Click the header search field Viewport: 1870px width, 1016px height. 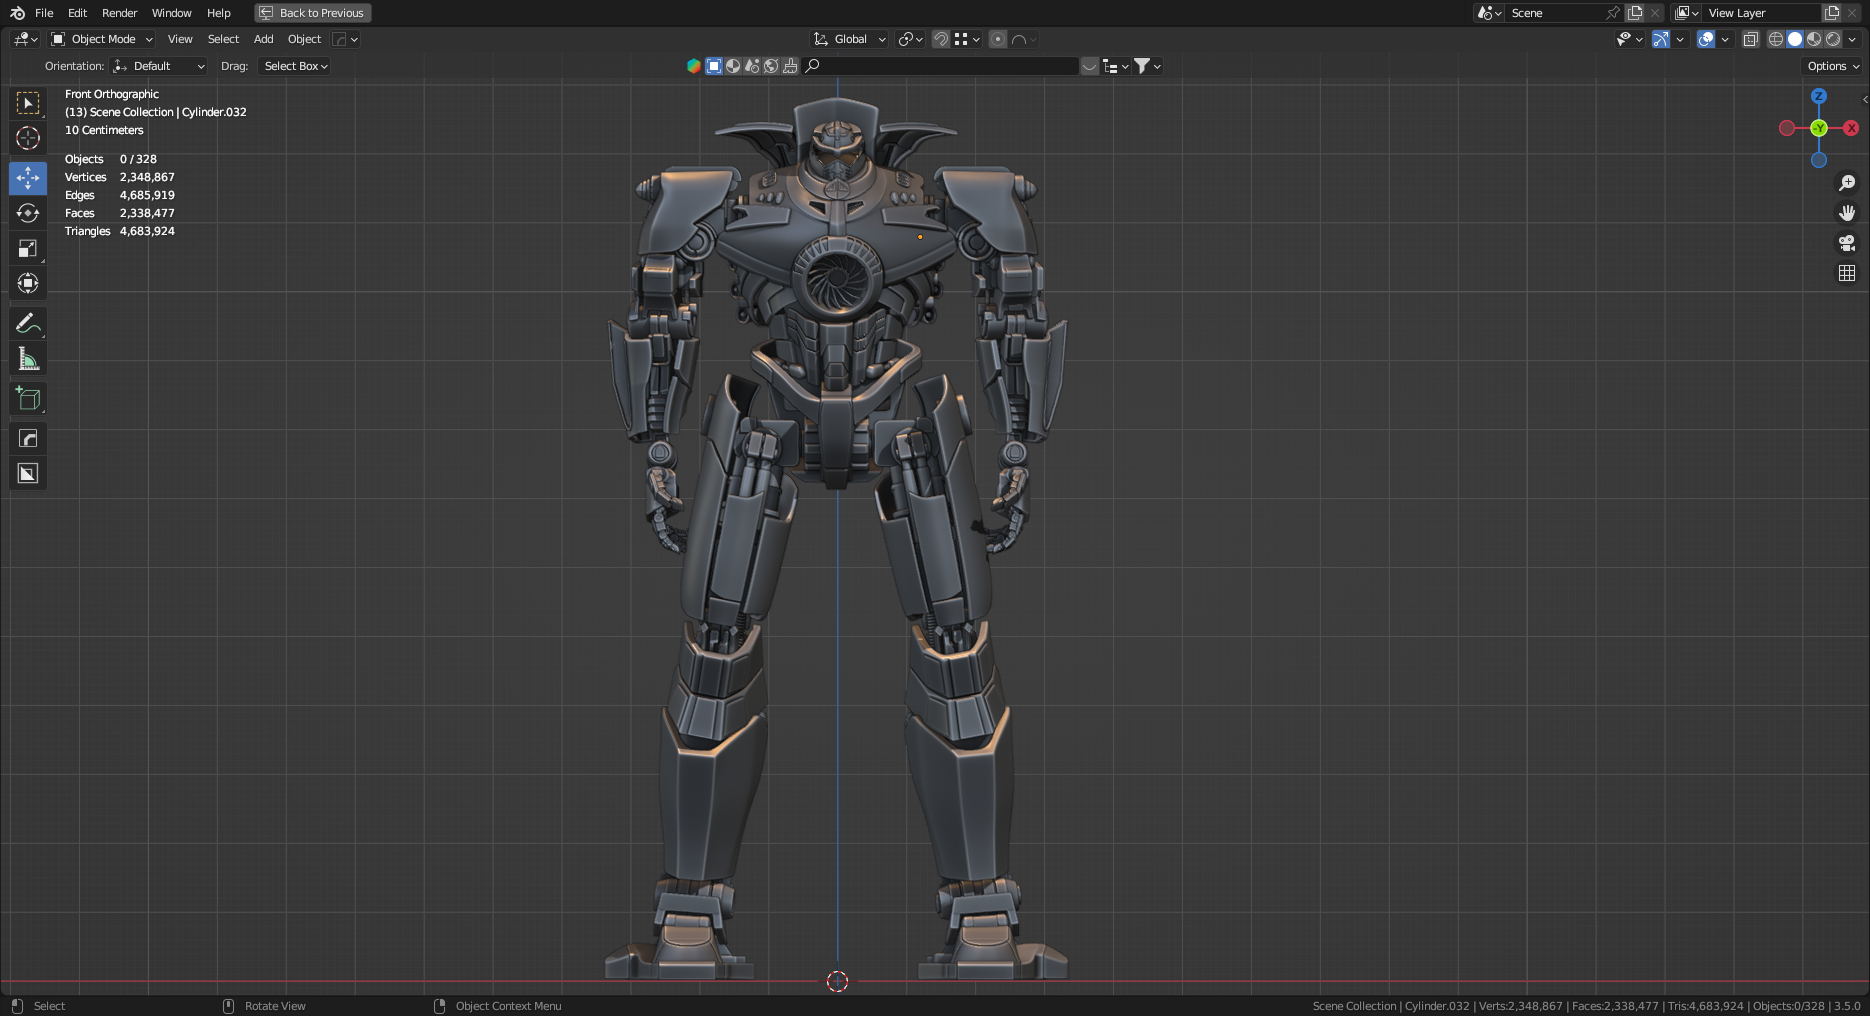pyautogui.click(x=941, y=66)
